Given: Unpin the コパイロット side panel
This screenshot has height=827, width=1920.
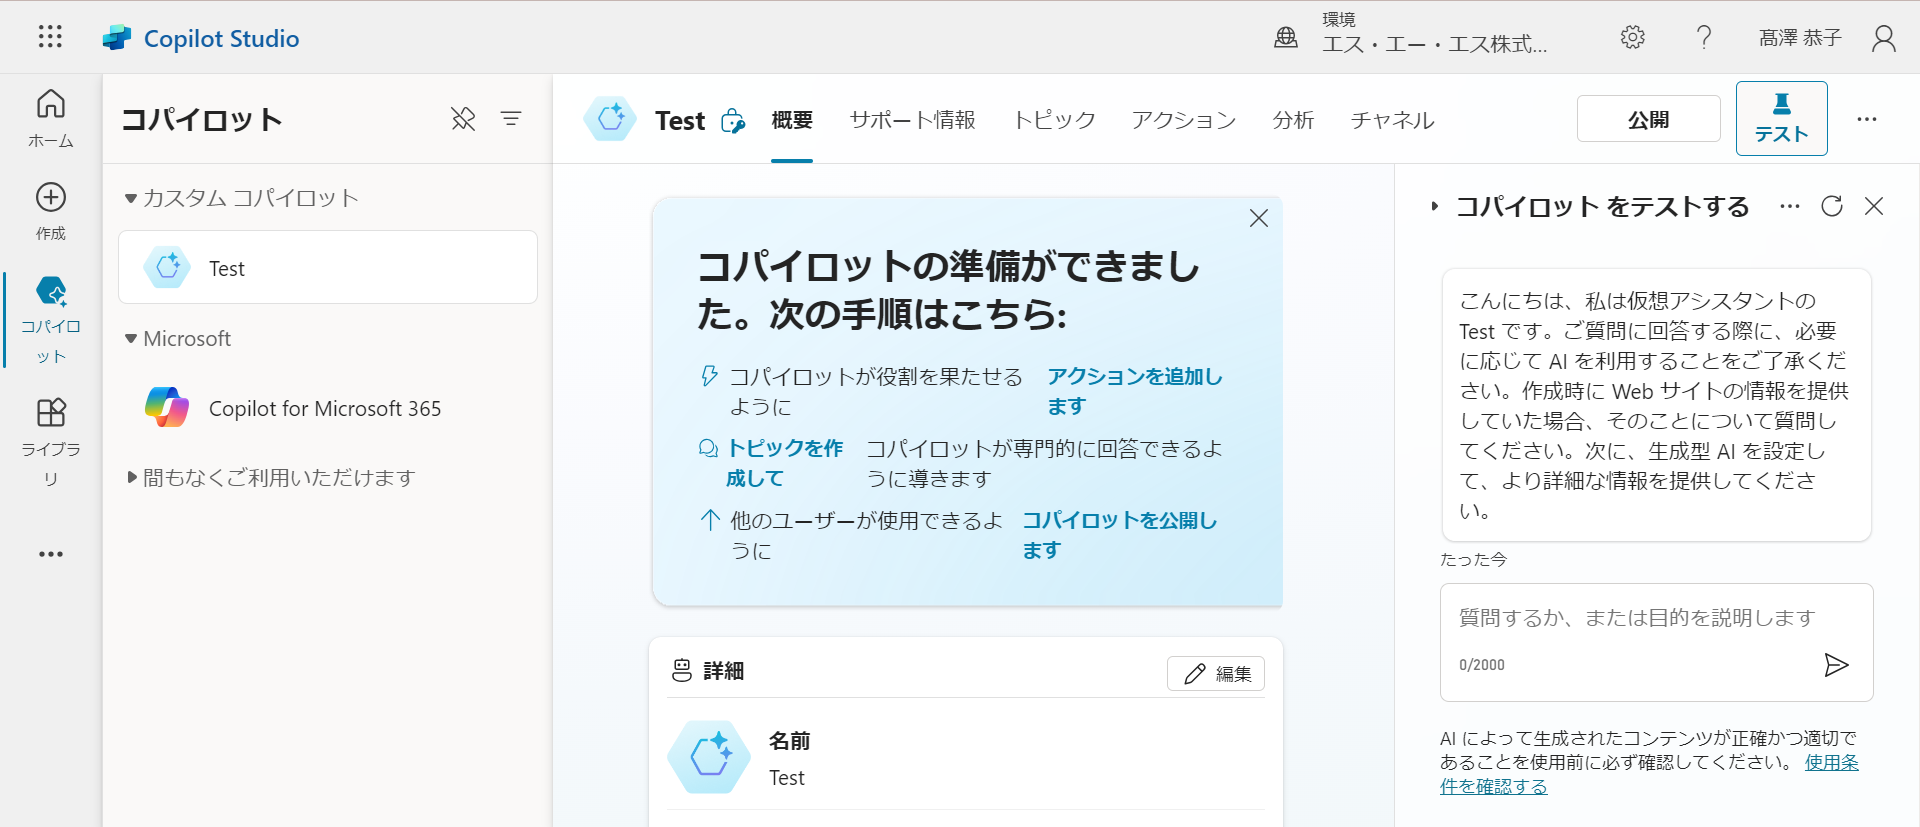Looking at the screenshot, I should [x=463, y=119].
